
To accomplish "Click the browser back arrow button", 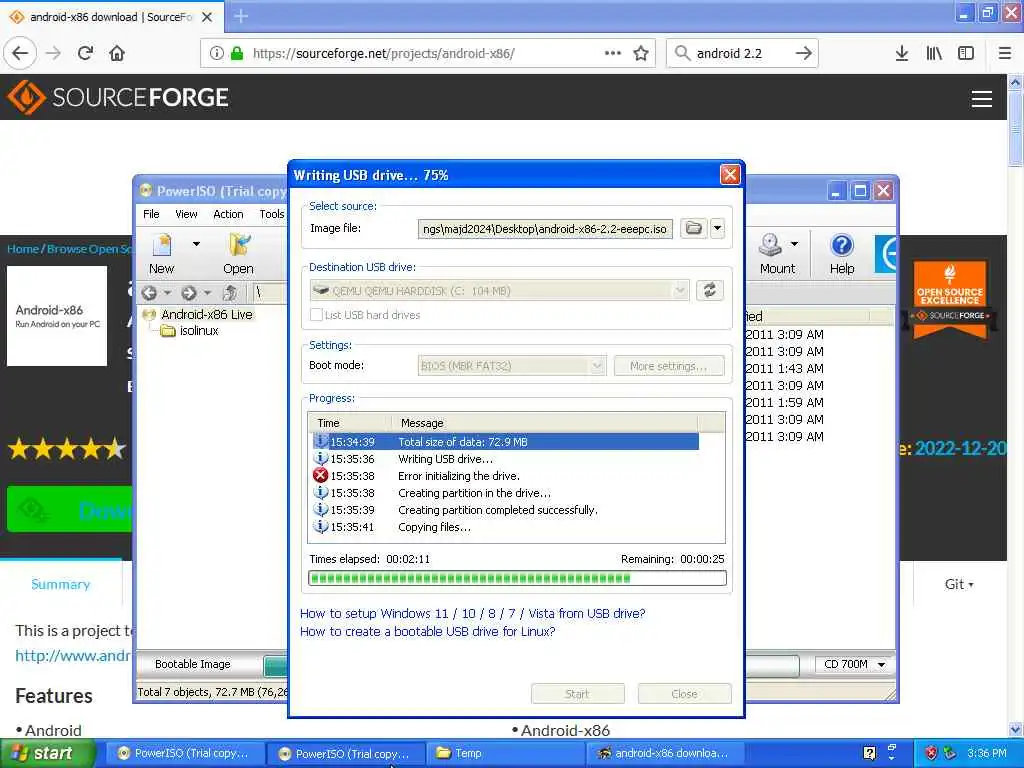I will click(x=20, y=54).
